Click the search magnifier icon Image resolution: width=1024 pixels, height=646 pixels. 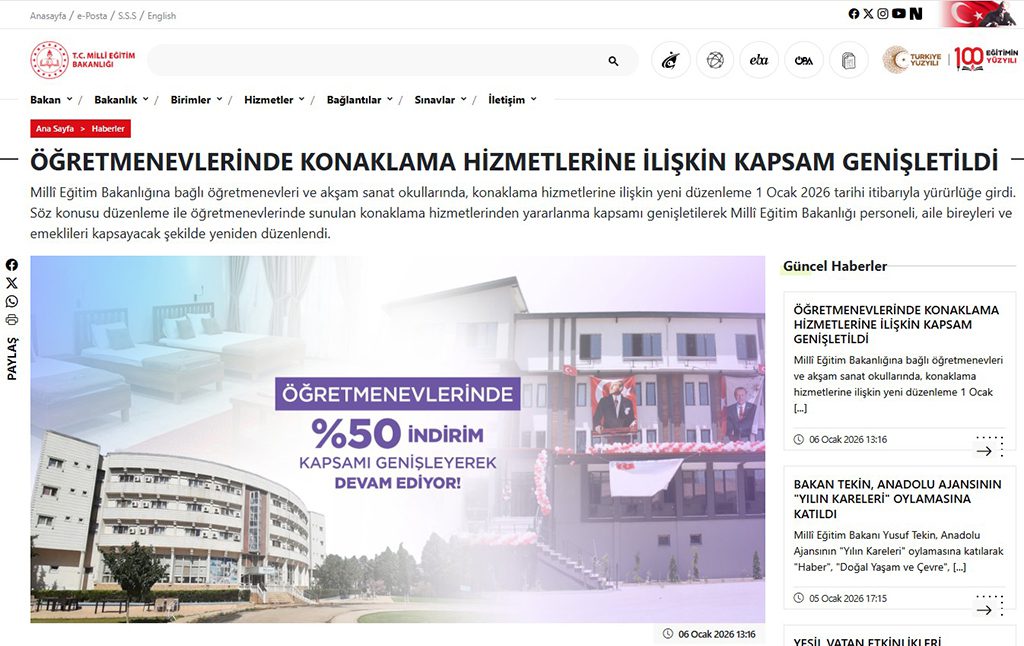coord(613,61)
